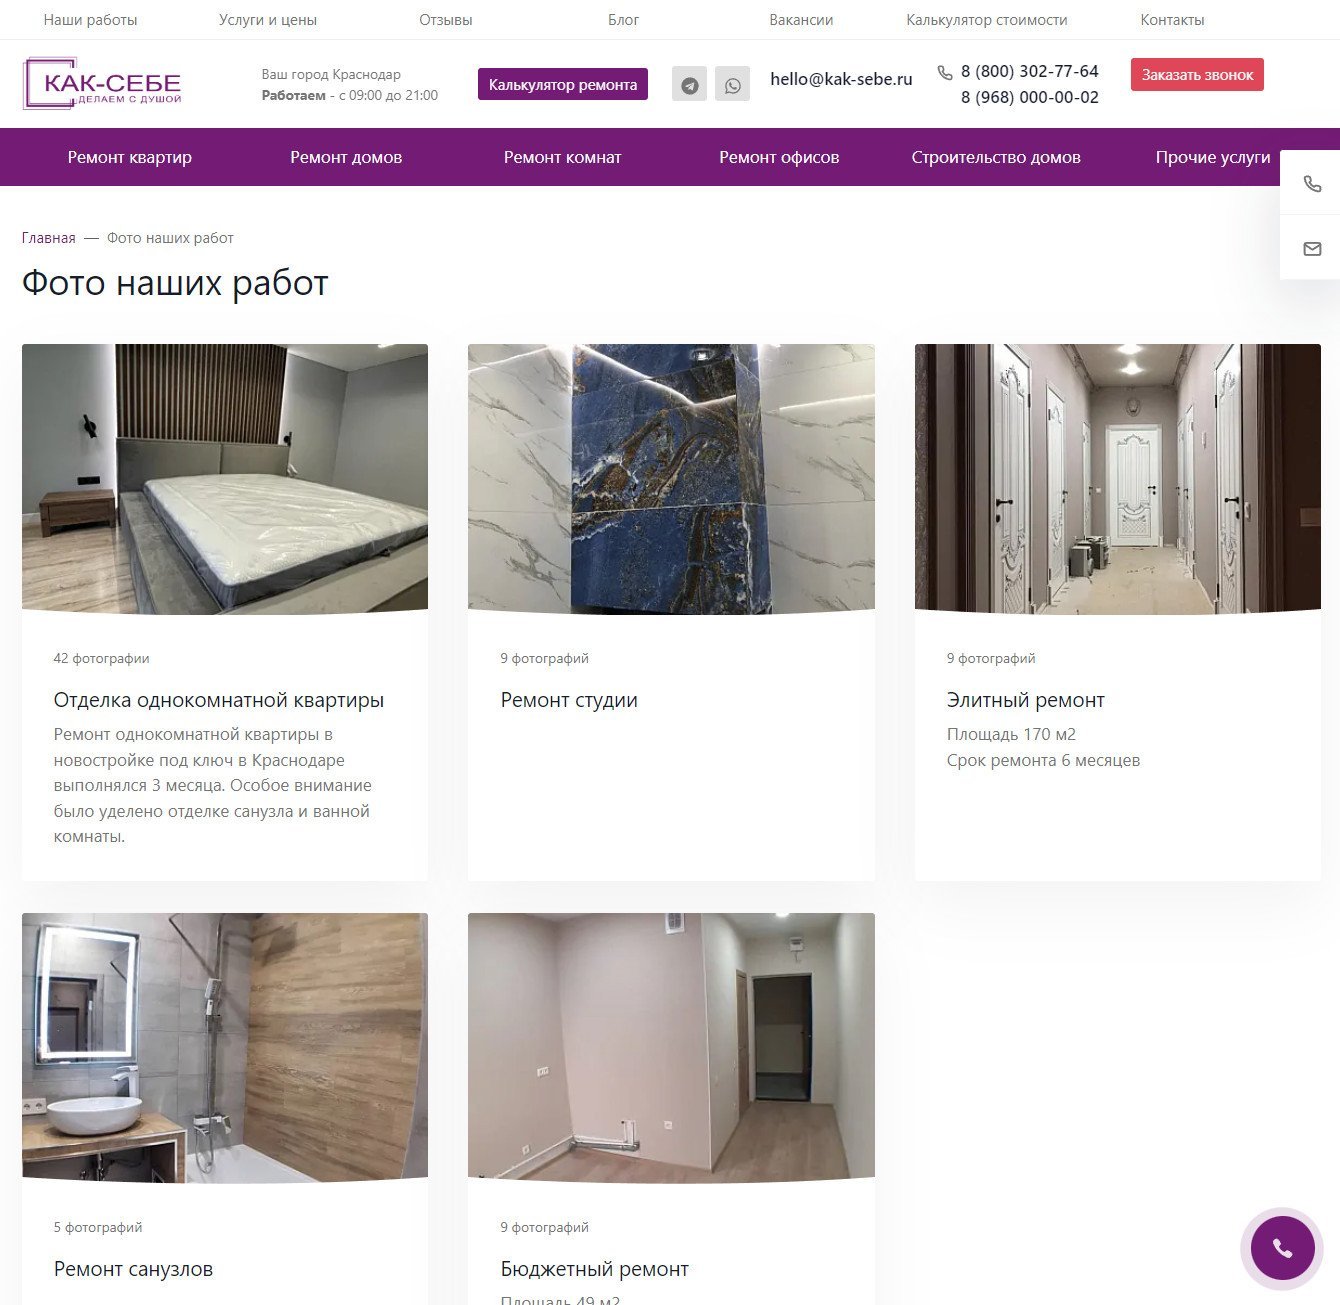The width and height of the screenshot is (1340, 1305).
Task: Open the side envelope mail widget
Action: pyautogui.click(x=1312, y=248)
